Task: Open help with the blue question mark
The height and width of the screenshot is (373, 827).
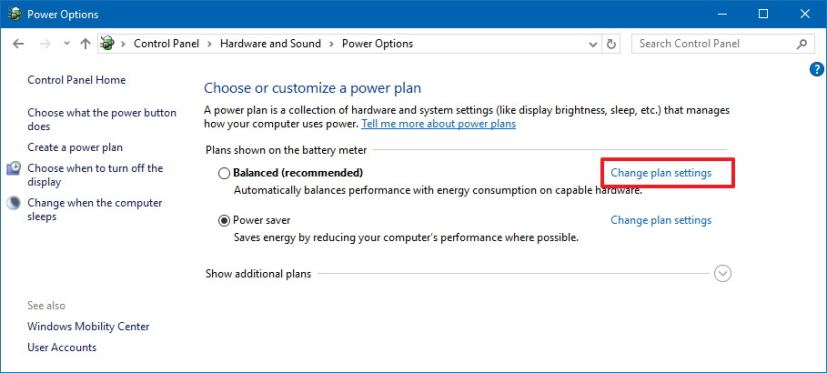Action: (x=816, y=69)
